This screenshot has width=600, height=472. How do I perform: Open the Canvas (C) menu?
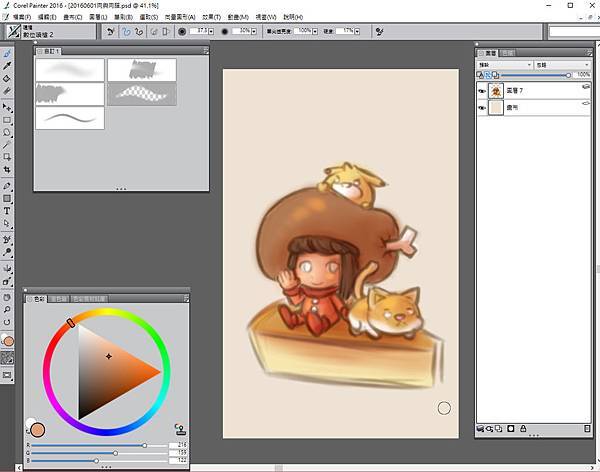[73, 17]
